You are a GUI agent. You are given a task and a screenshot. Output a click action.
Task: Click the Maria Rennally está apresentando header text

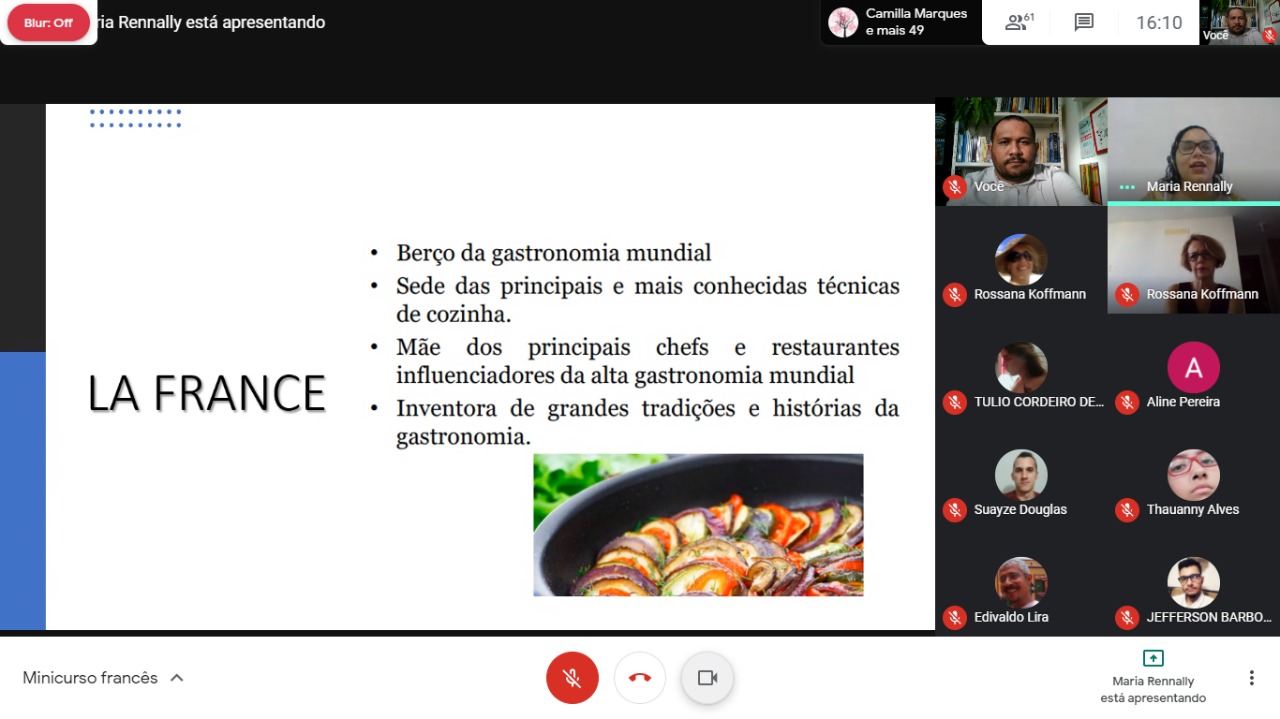(x=212, y=22)
